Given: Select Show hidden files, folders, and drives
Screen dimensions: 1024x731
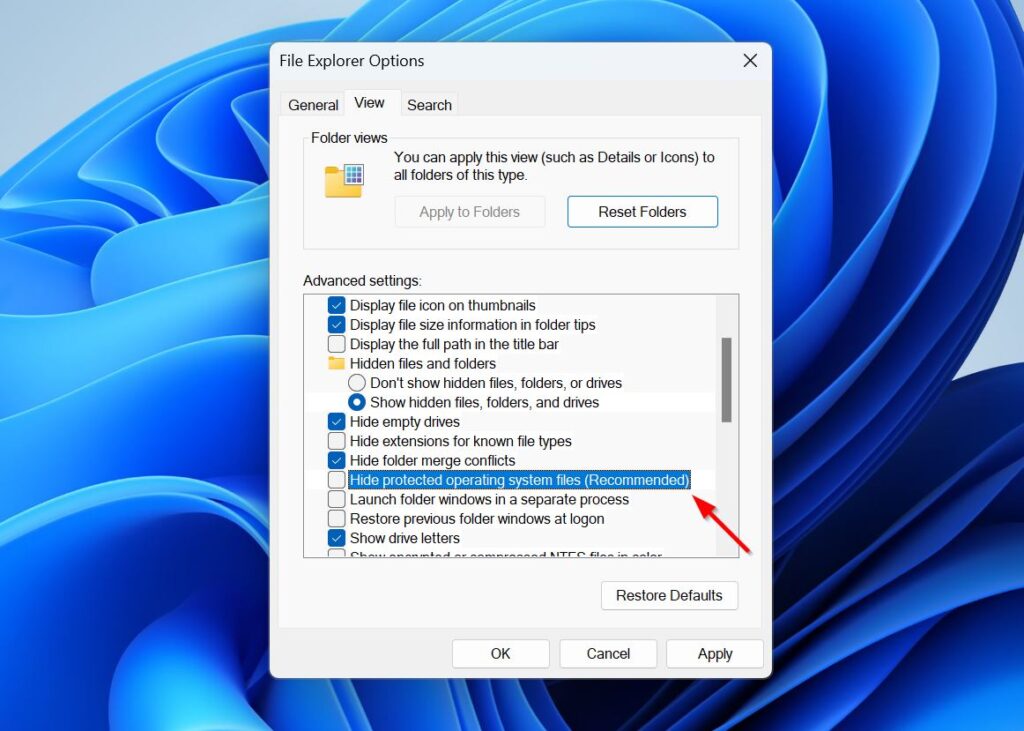Looking at the screenshot, I should 357,402.
